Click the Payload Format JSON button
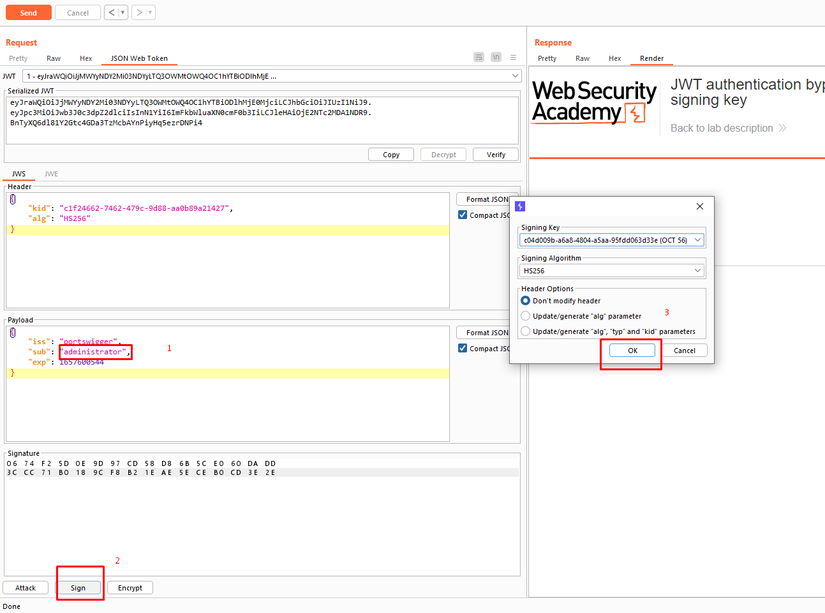Image resolution: width=825 pixels, height=613 pixels. (487, 333)
